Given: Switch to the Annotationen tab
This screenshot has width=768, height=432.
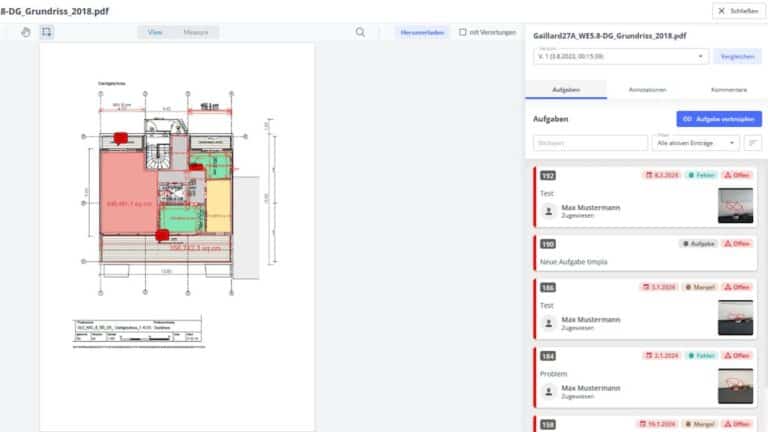Looking at the screenshot, I should pyautogui.click(x=647, y=89).
